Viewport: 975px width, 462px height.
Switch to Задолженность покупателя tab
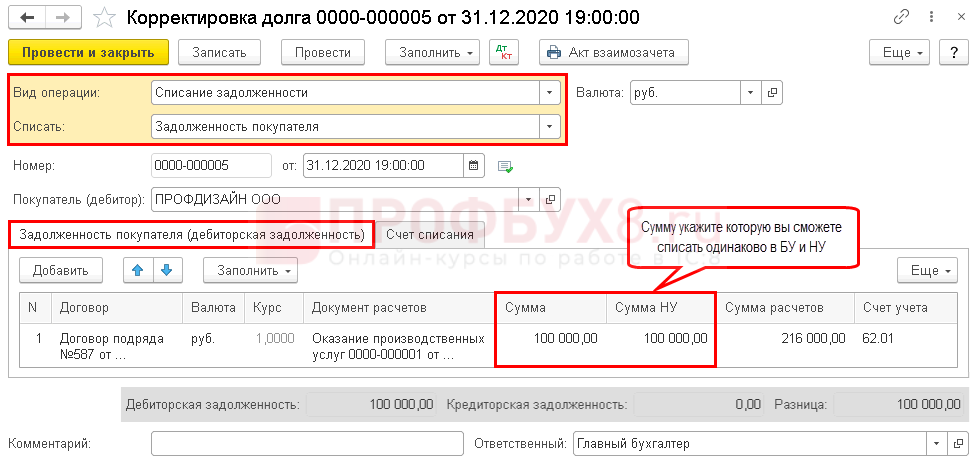[192, 235]
